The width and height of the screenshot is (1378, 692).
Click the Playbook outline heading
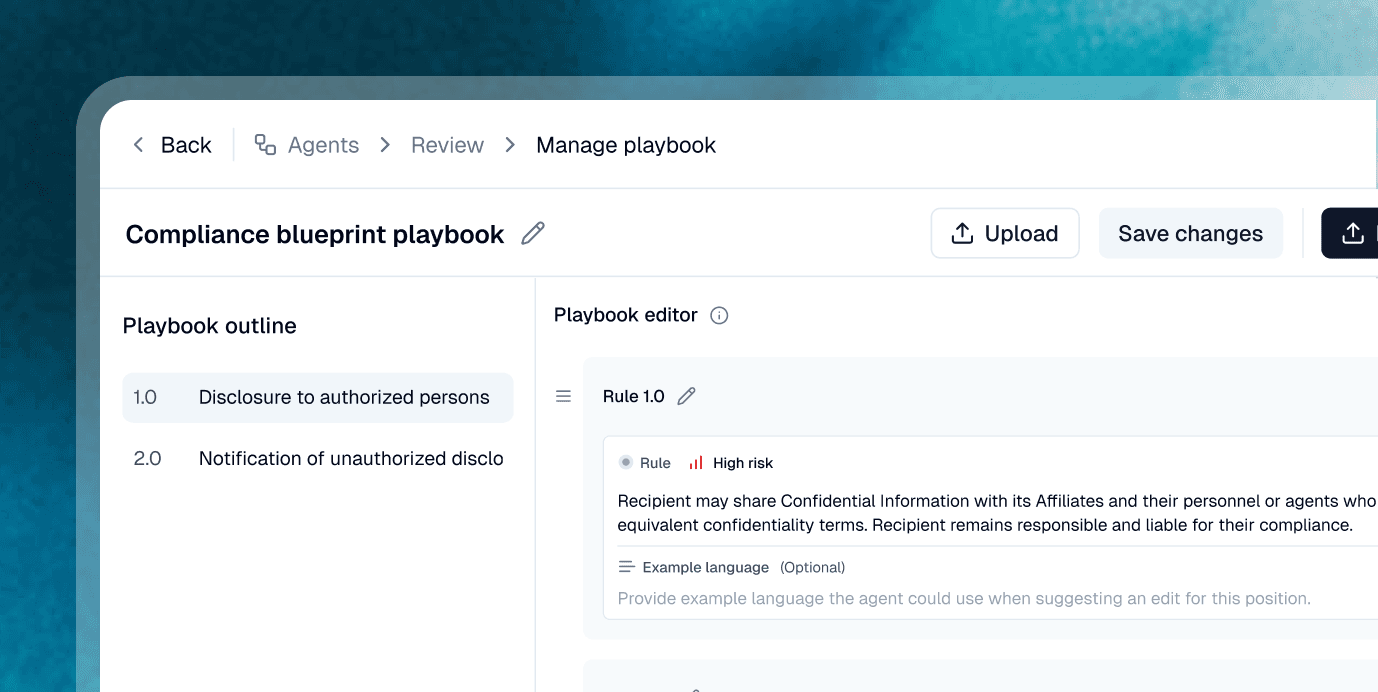210,326
